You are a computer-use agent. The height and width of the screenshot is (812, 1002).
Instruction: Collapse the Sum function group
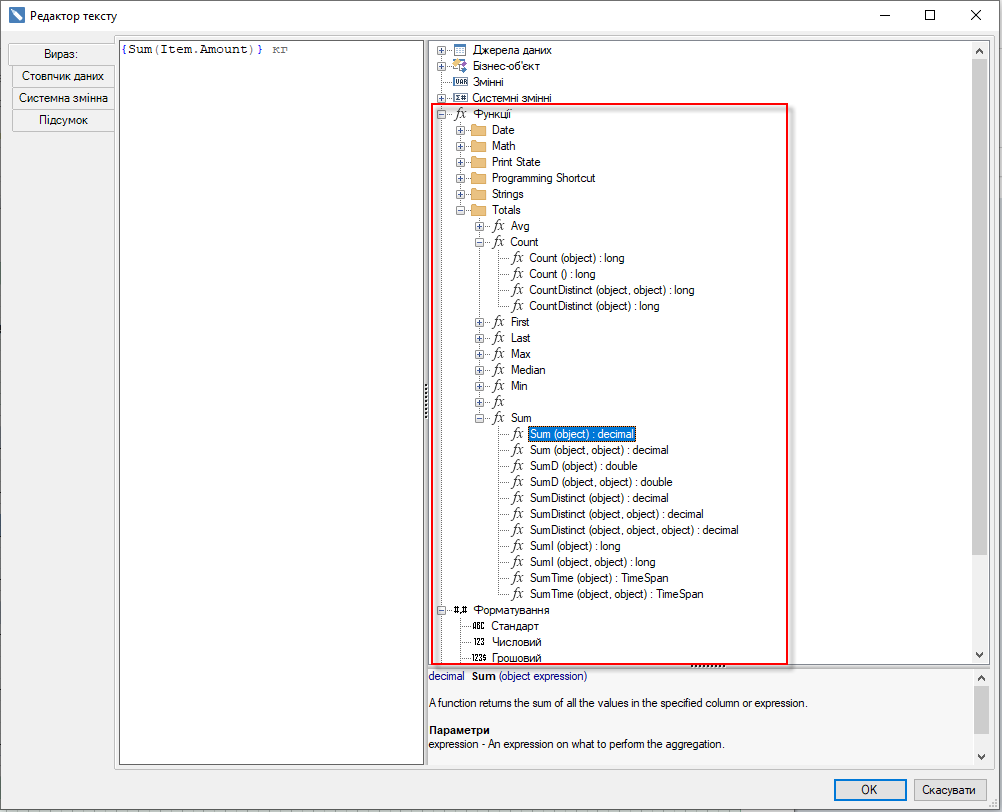click(479, 418)
